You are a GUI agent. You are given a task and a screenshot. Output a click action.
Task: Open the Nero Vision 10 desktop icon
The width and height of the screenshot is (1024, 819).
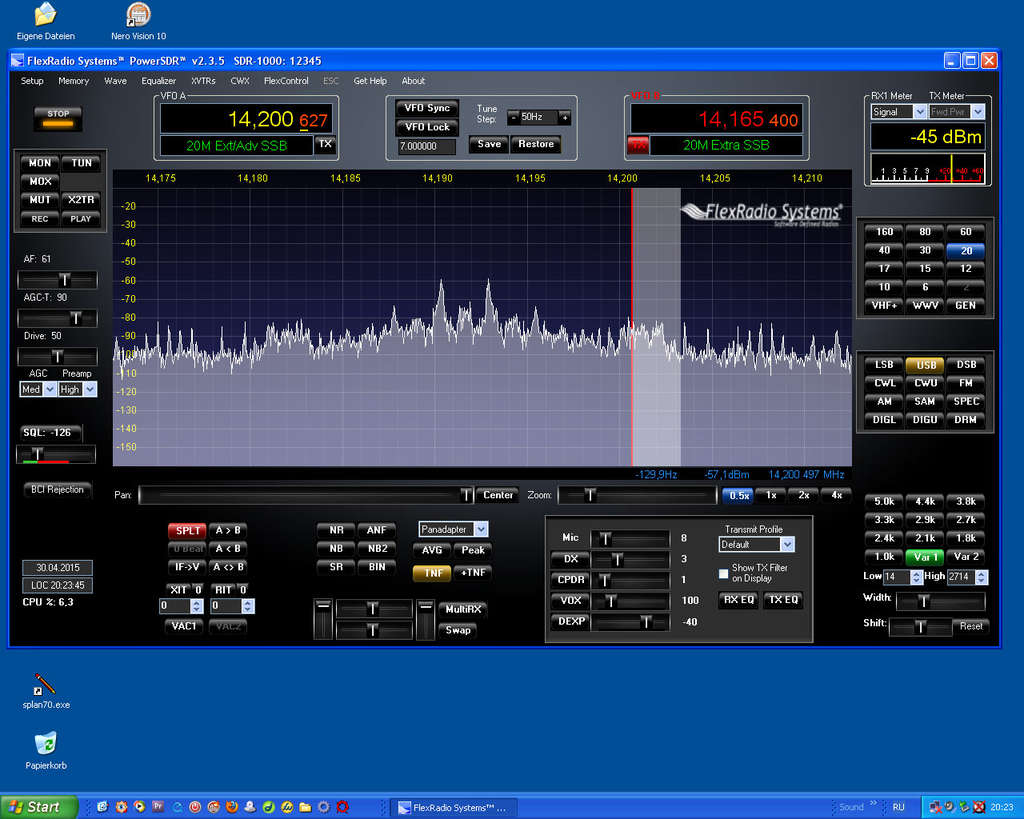pyautogui.click(x=139, y=15)
